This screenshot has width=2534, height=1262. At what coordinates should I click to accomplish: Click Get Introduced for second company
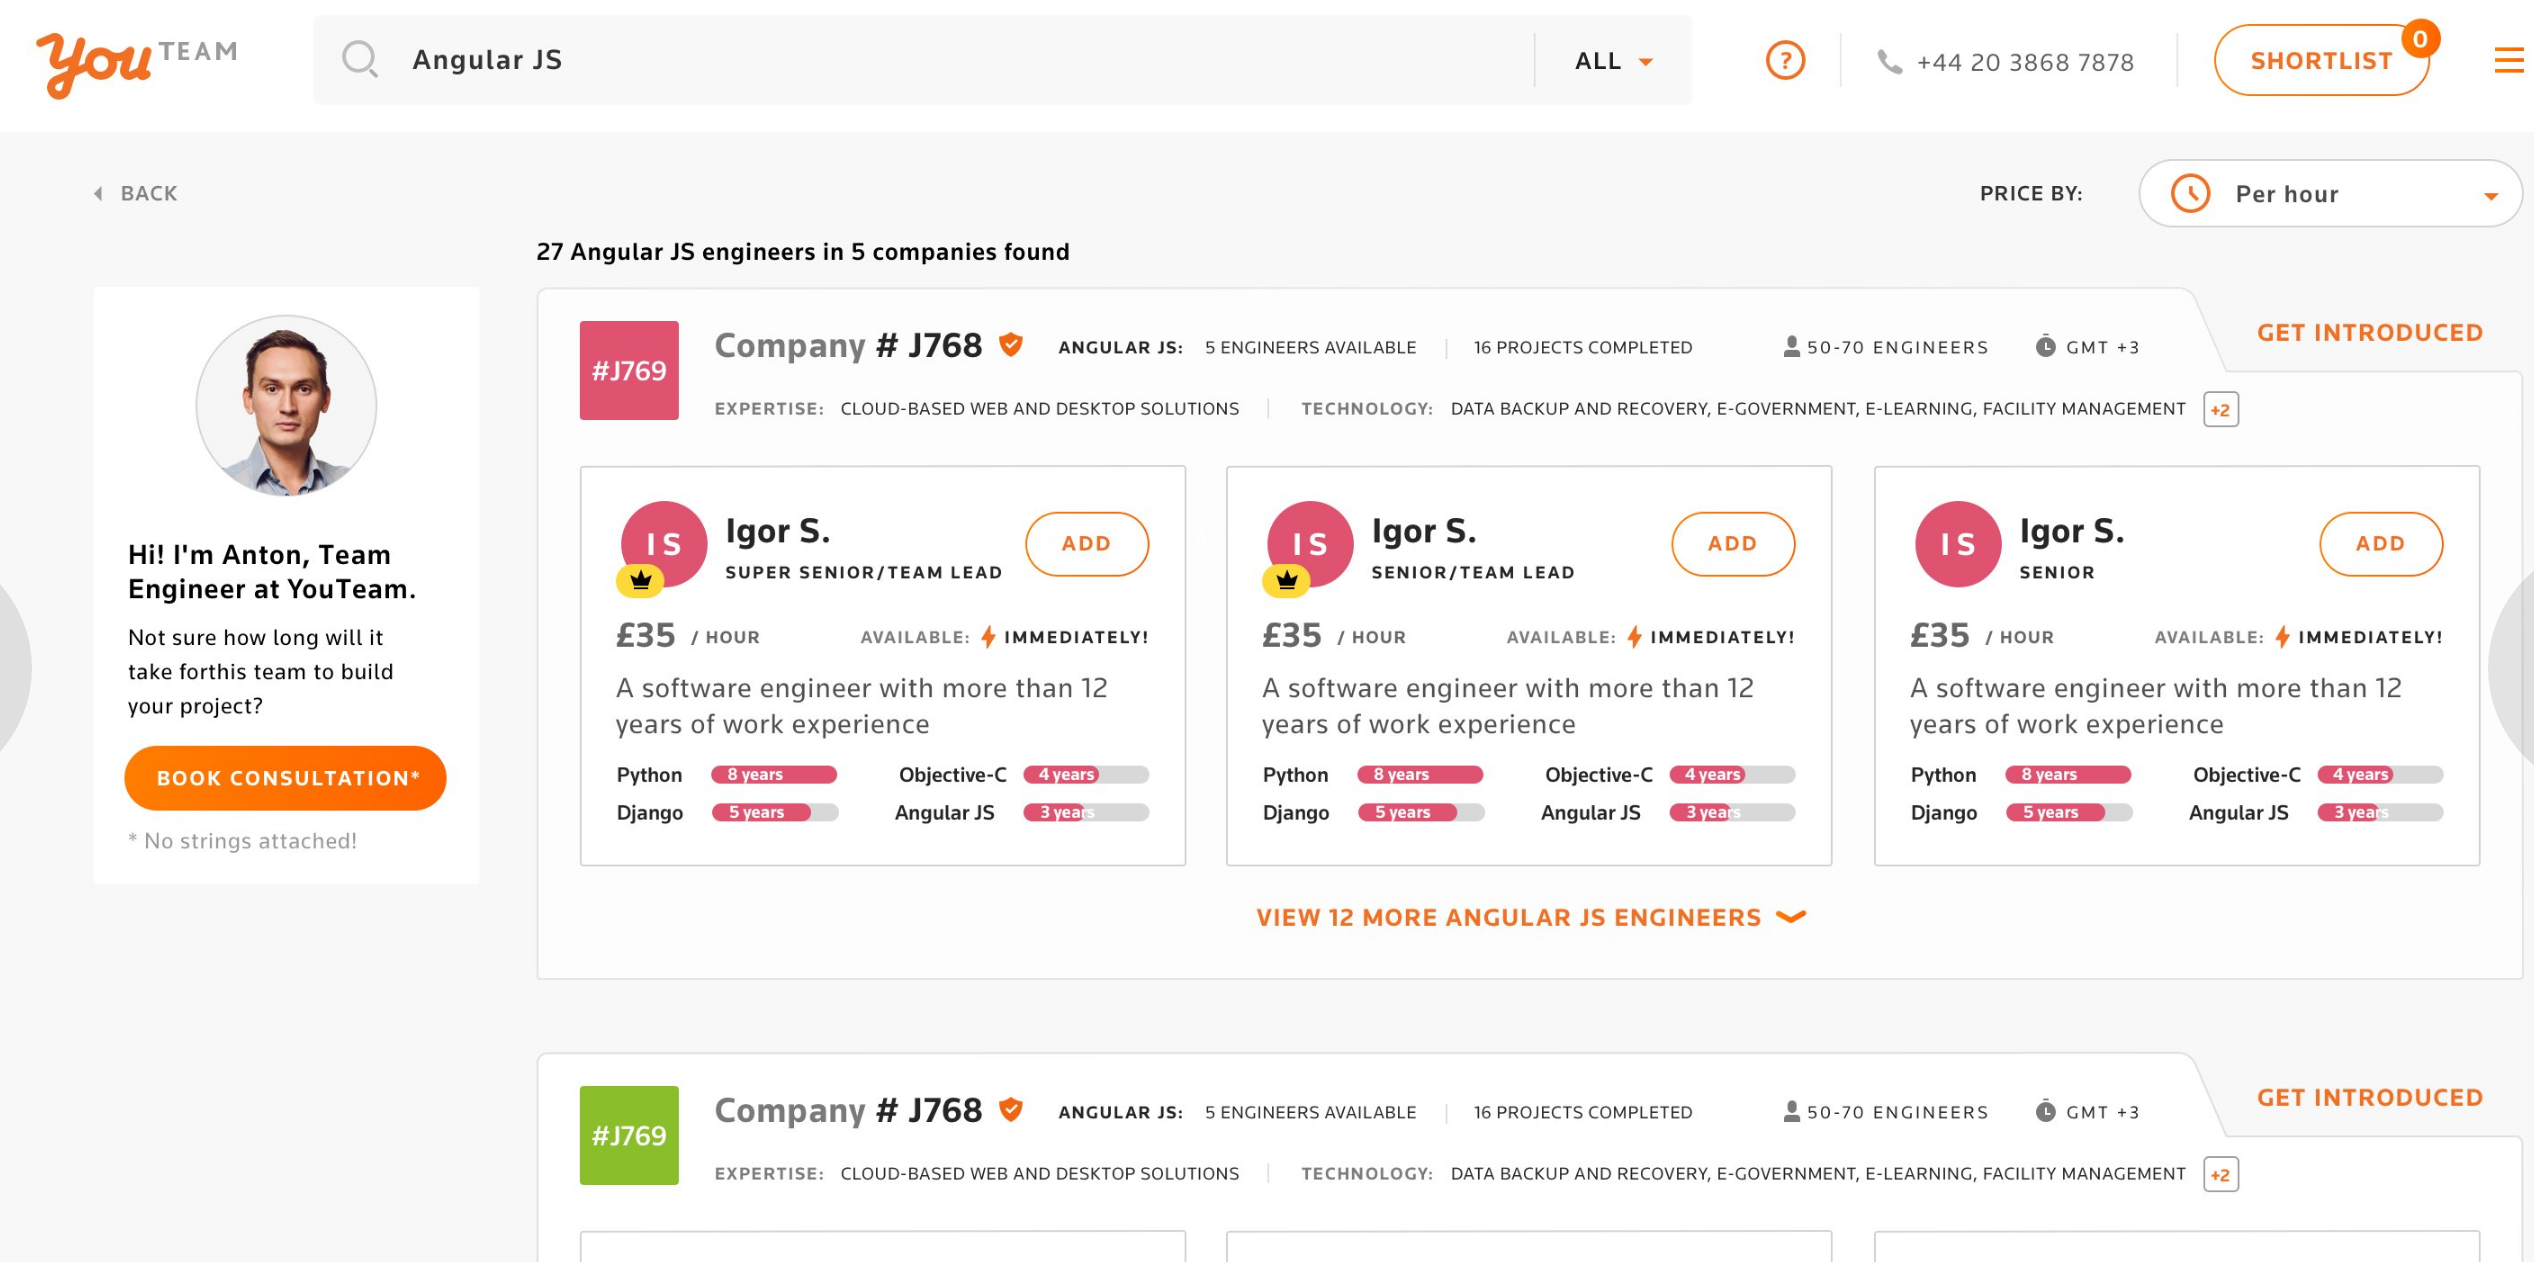2370,1098
